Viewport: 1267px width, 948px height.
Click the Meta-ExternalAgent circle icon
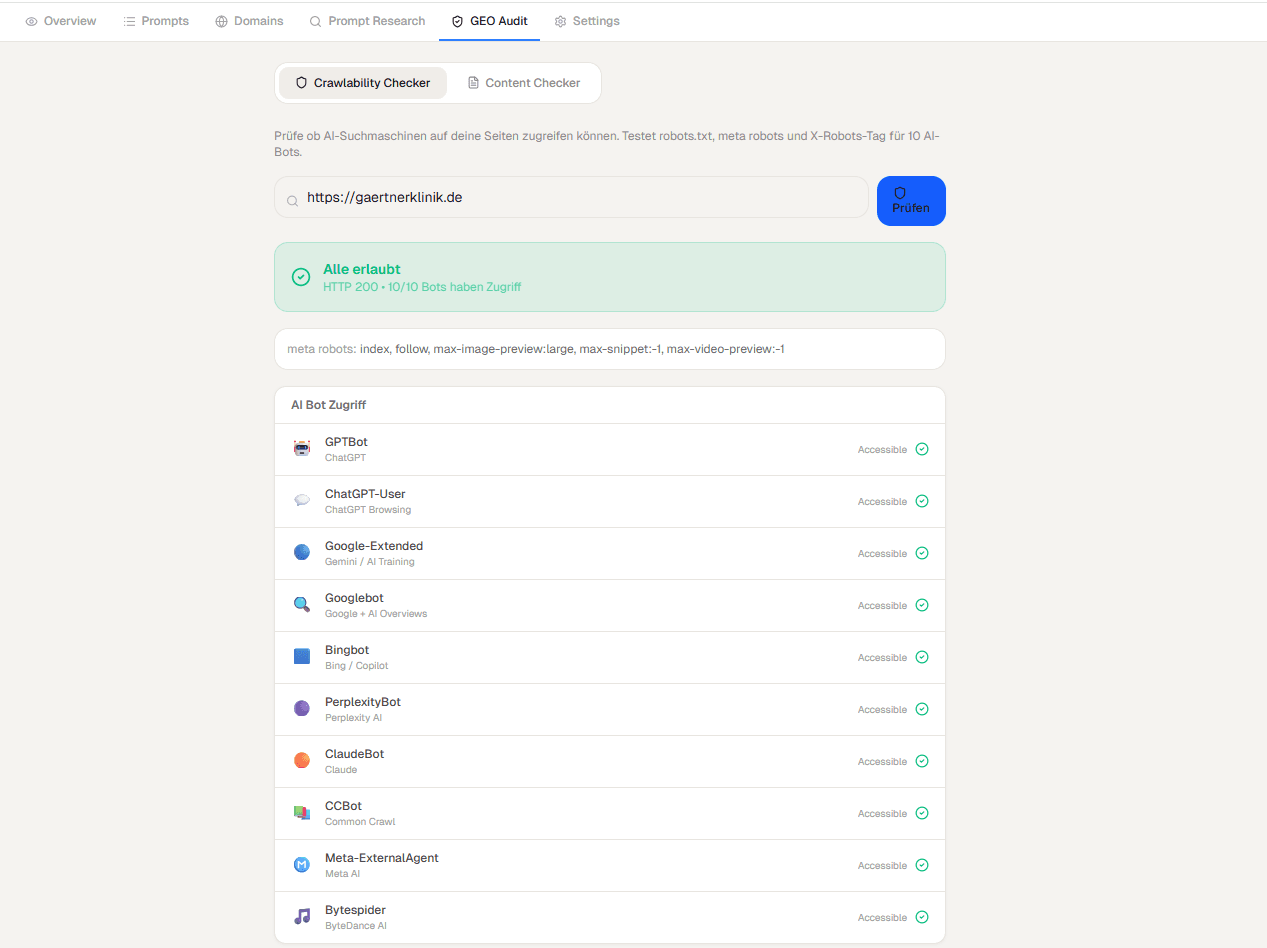pos(302,864)
